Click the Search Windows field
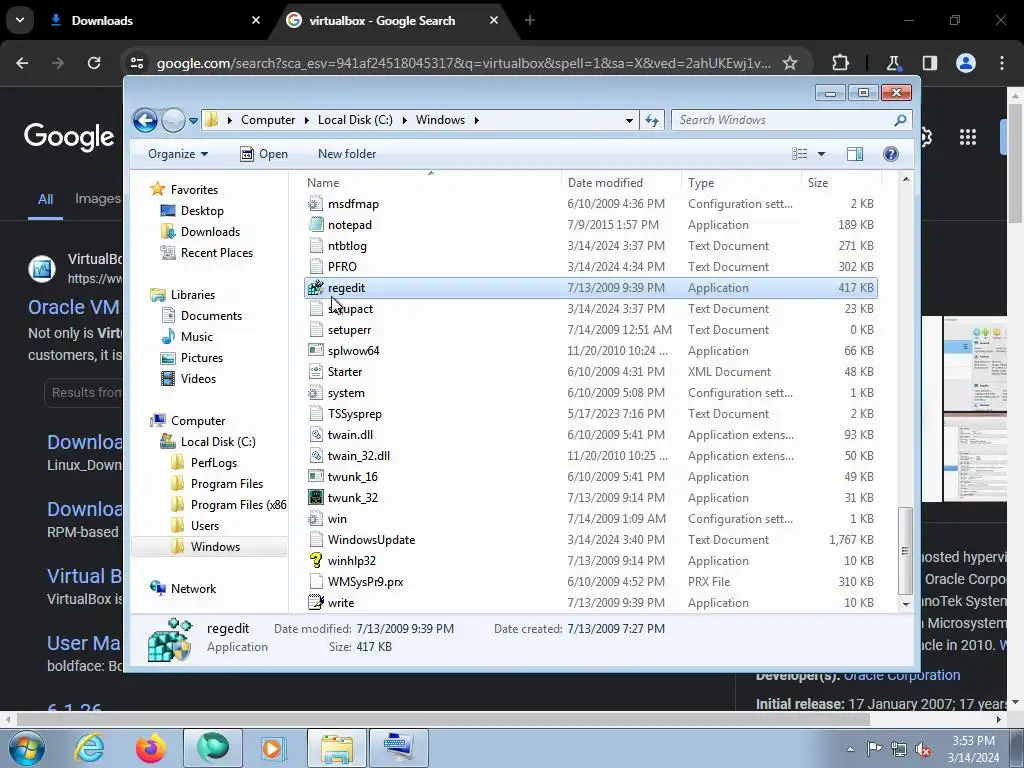 click(x=791, y=120)
